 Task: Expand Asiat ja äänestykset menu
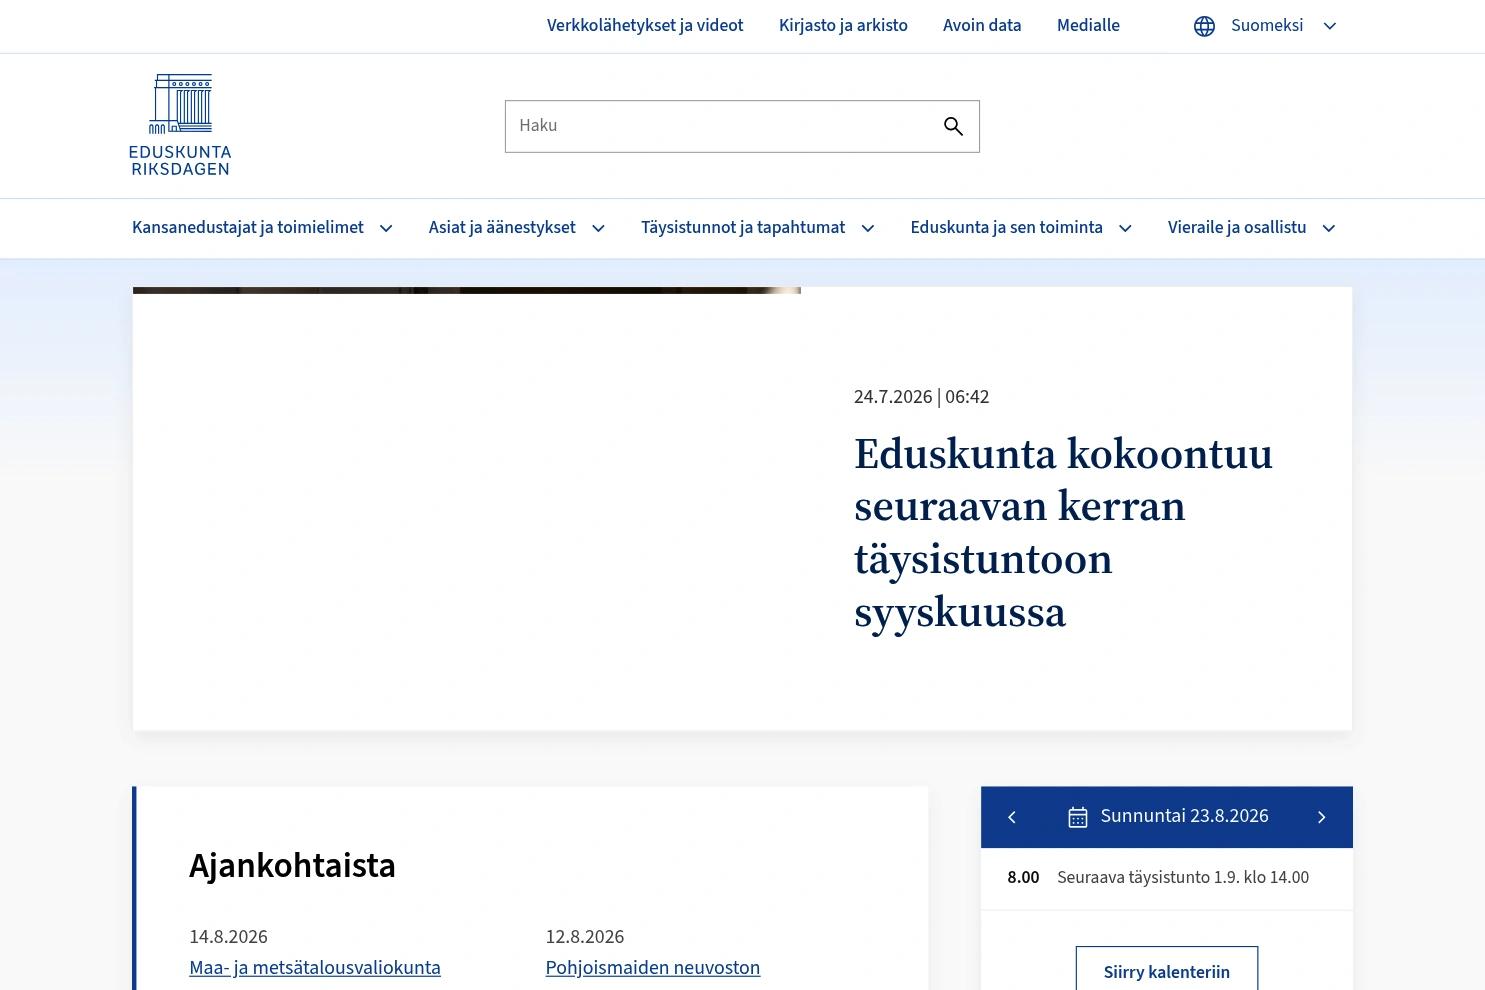[517, 228]
